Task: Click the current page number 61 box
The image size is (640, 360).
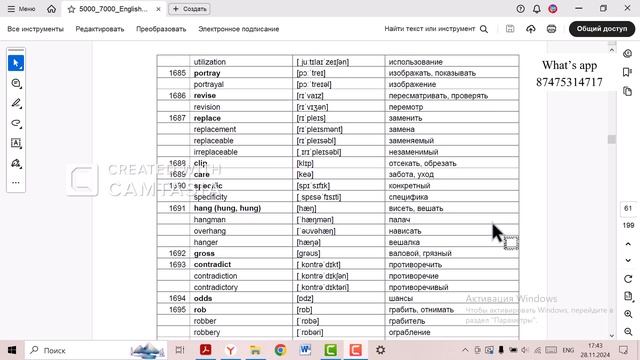Action: (628, 209)
